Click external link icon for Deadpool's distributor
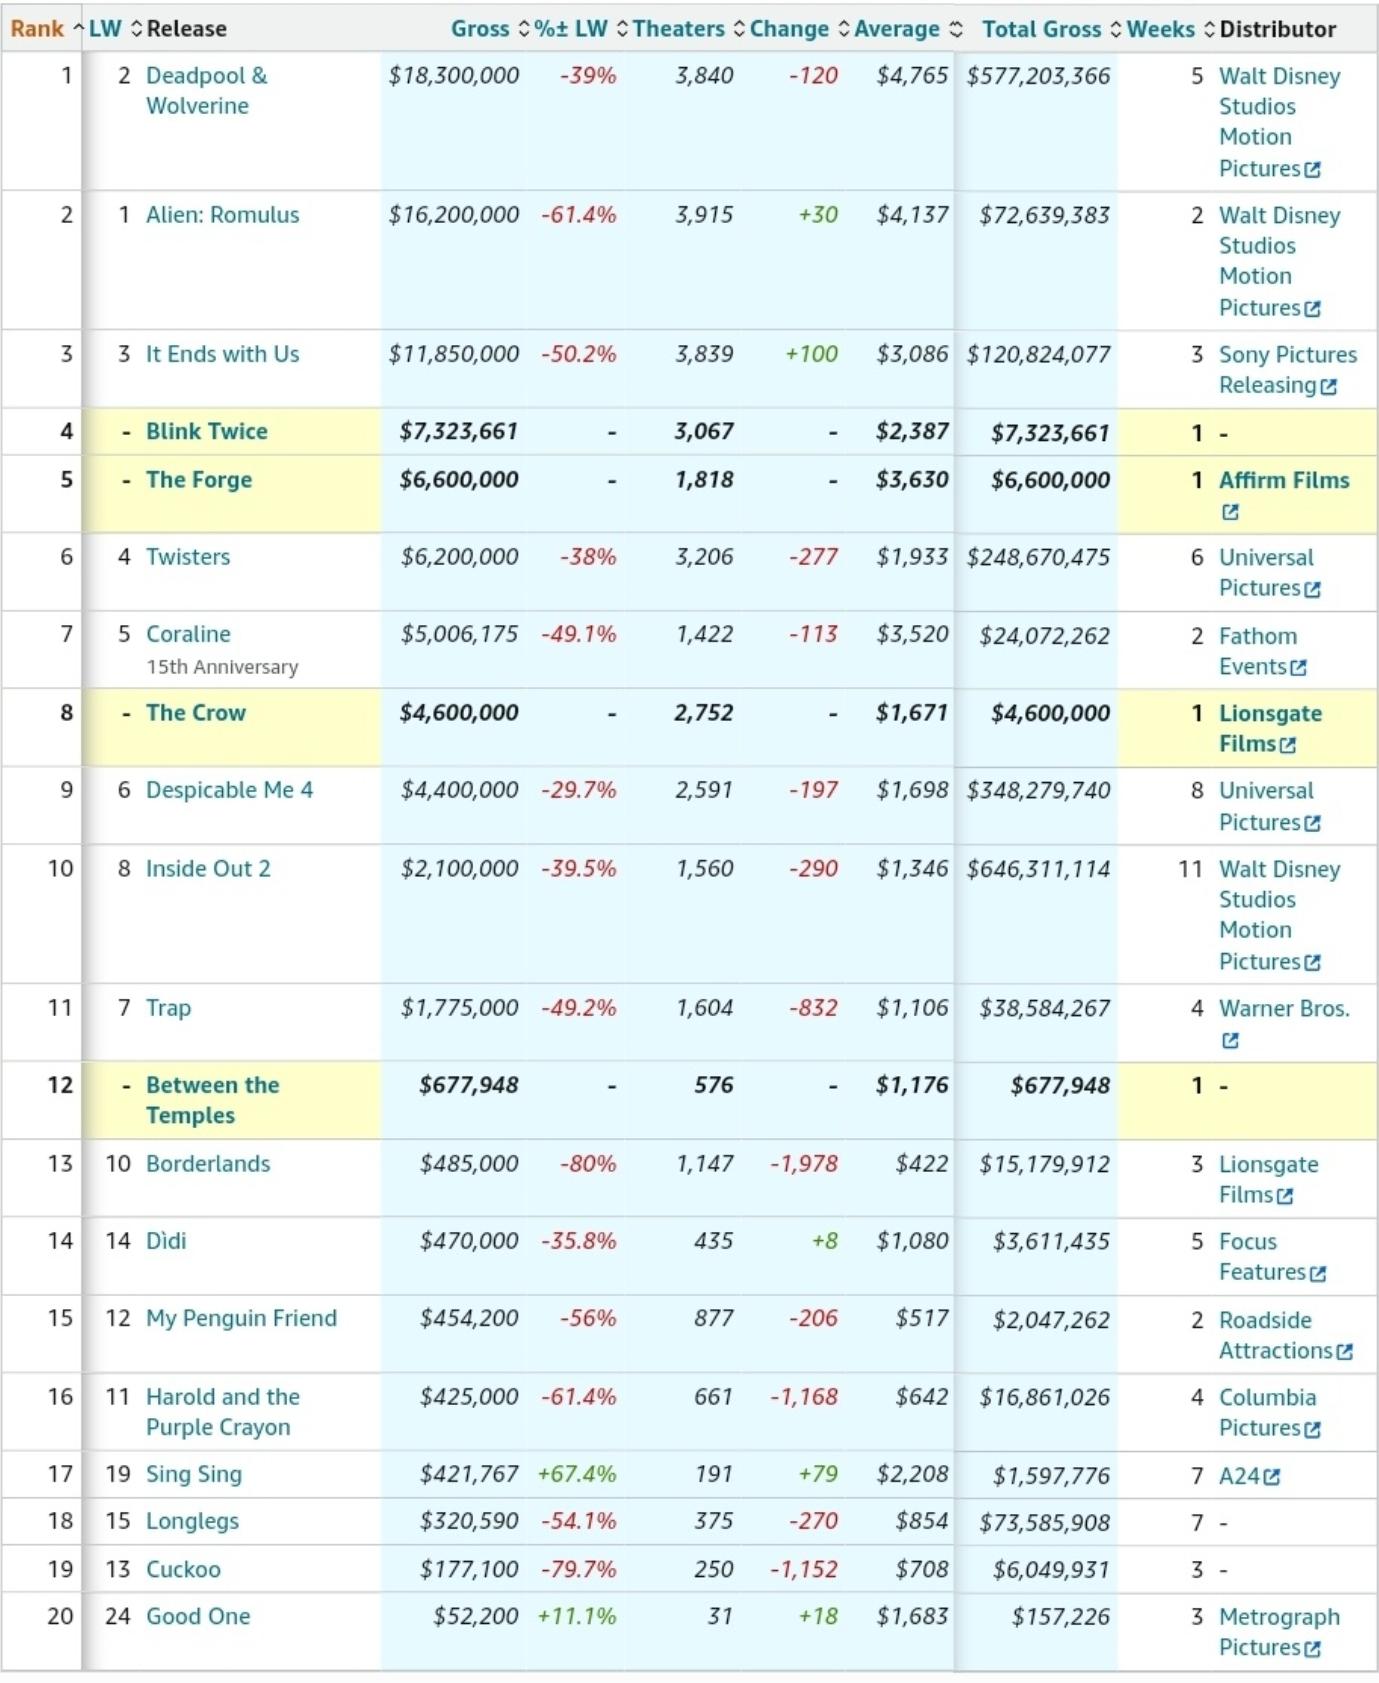 coord(1313,169)
